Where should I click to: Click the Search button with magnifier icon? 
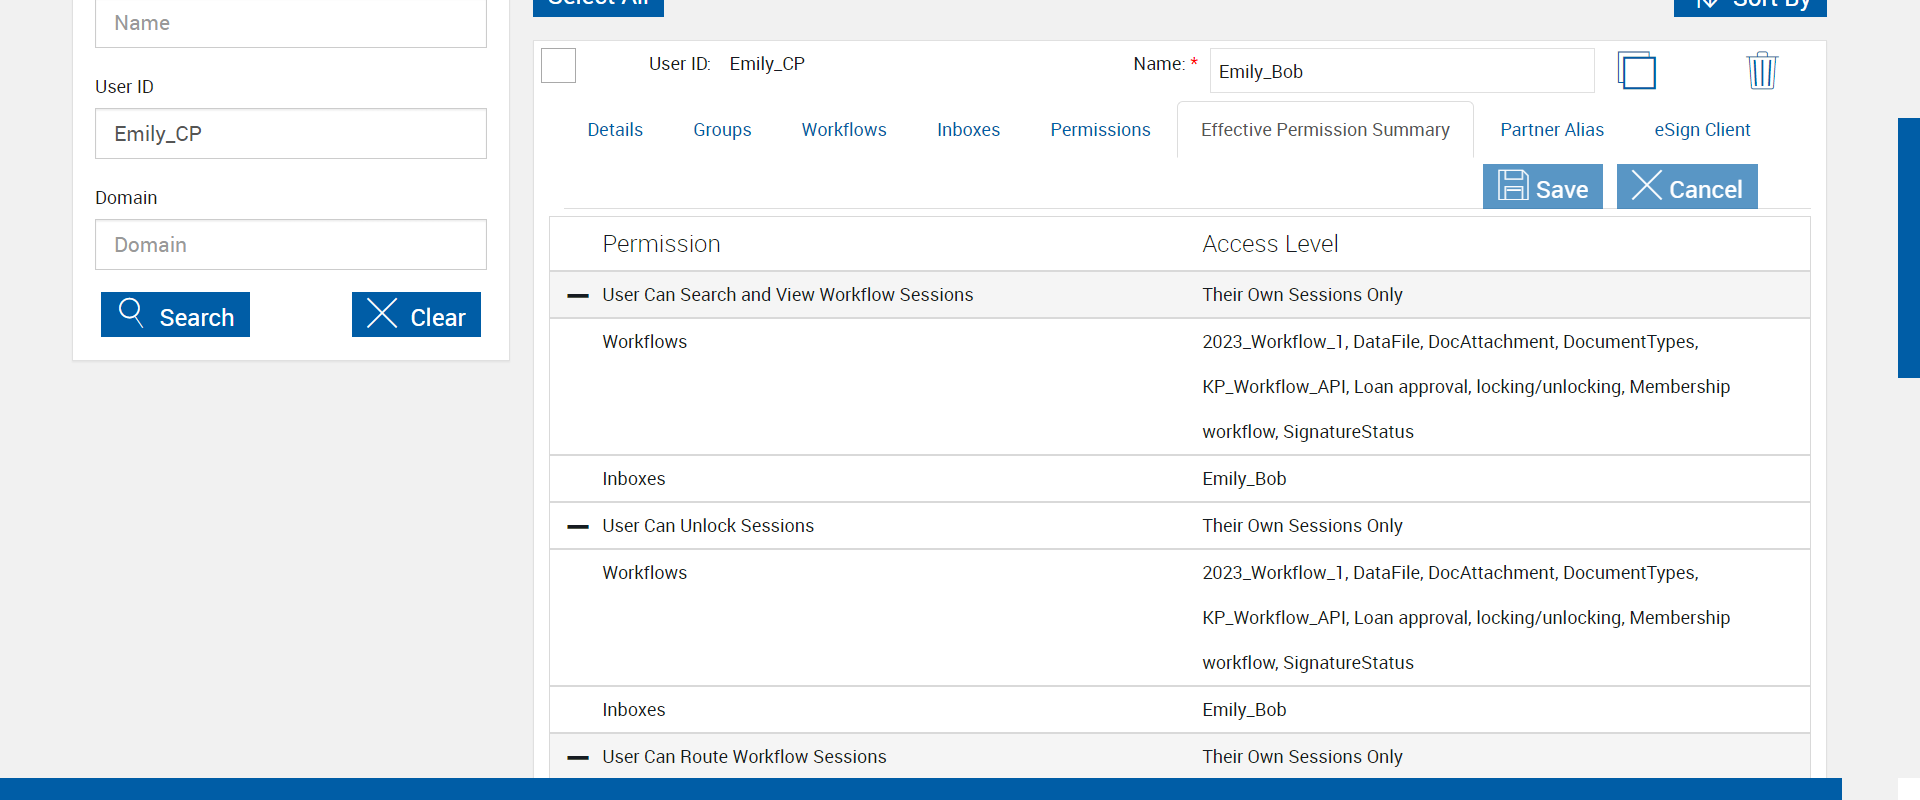point(175,315)
